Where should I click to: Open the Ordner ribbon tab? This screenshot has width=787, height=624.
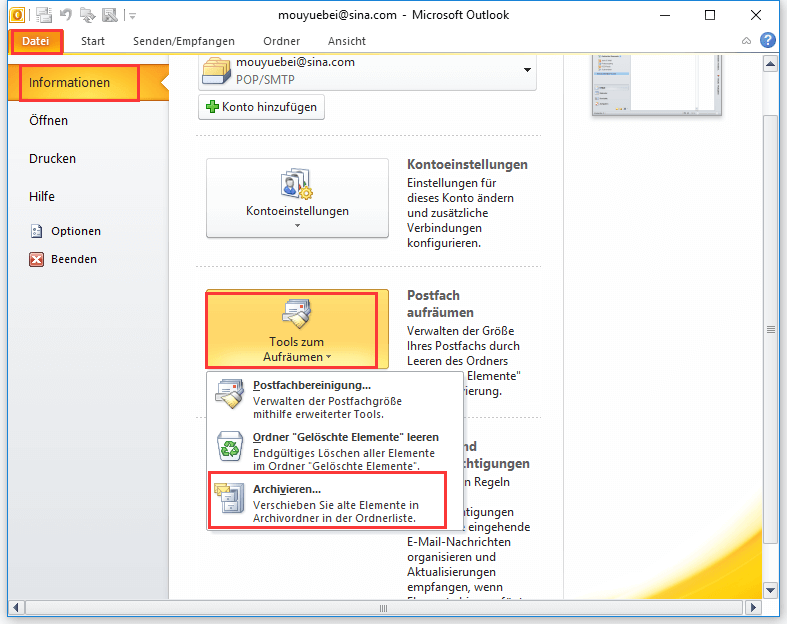point(282,41)
